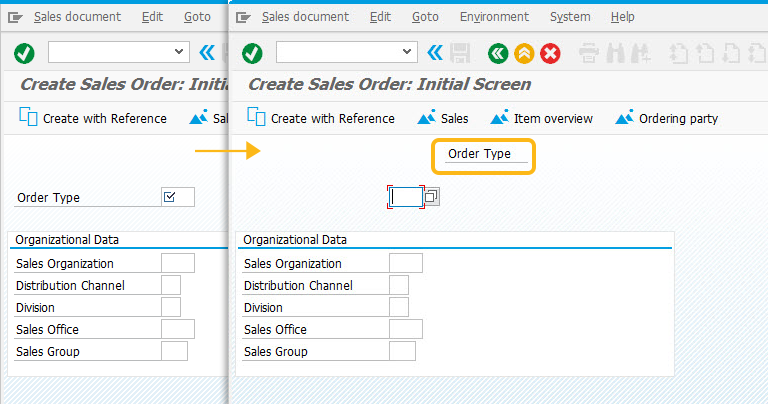Image resolution: width=768 pixels, height=404 pixels.
Task: Open the Order Type search help button
Action: pyautogui.click(x=432, y=197)
